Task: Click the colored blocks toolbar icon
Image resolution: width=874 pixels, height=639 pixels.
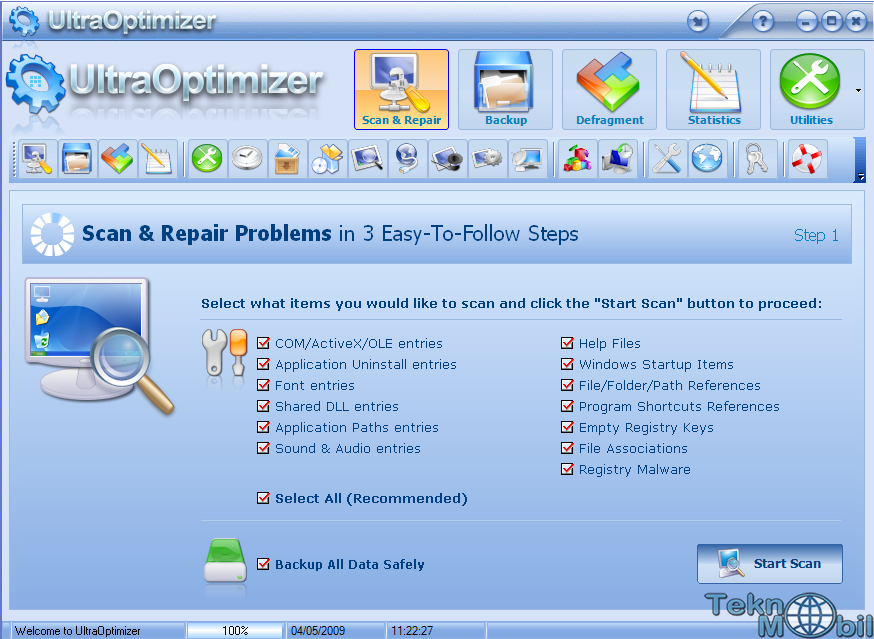Action: point(577,159)
